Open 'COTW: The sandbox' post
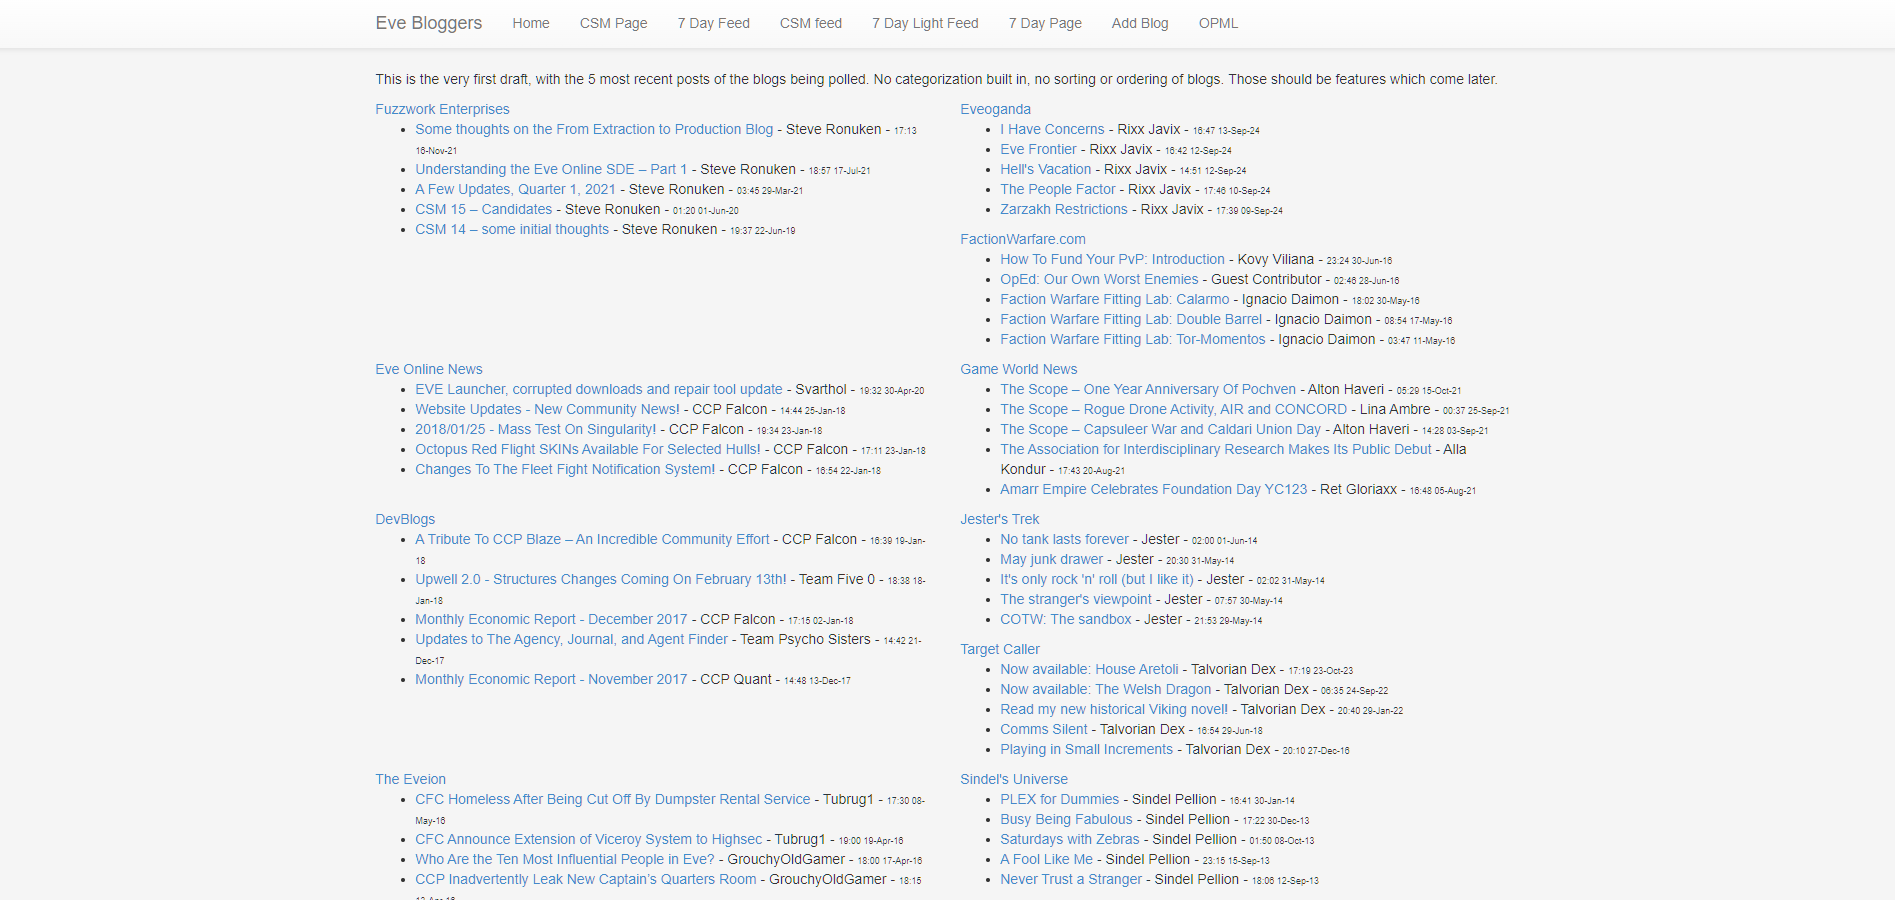1895x900 pixels. 1065,619
